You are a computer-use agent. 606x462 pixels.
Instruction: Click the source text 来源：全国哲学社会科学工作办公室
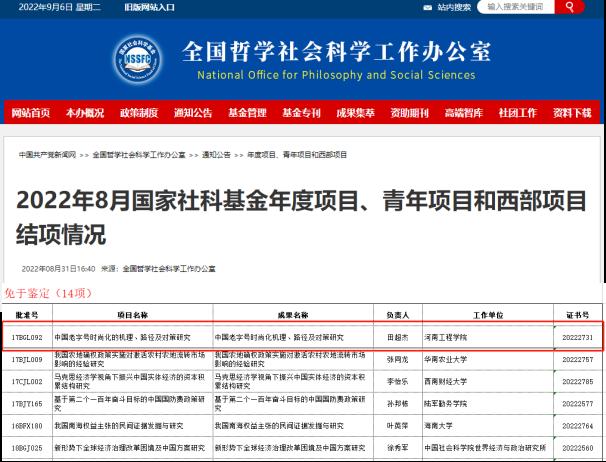(x=158, y=269)
